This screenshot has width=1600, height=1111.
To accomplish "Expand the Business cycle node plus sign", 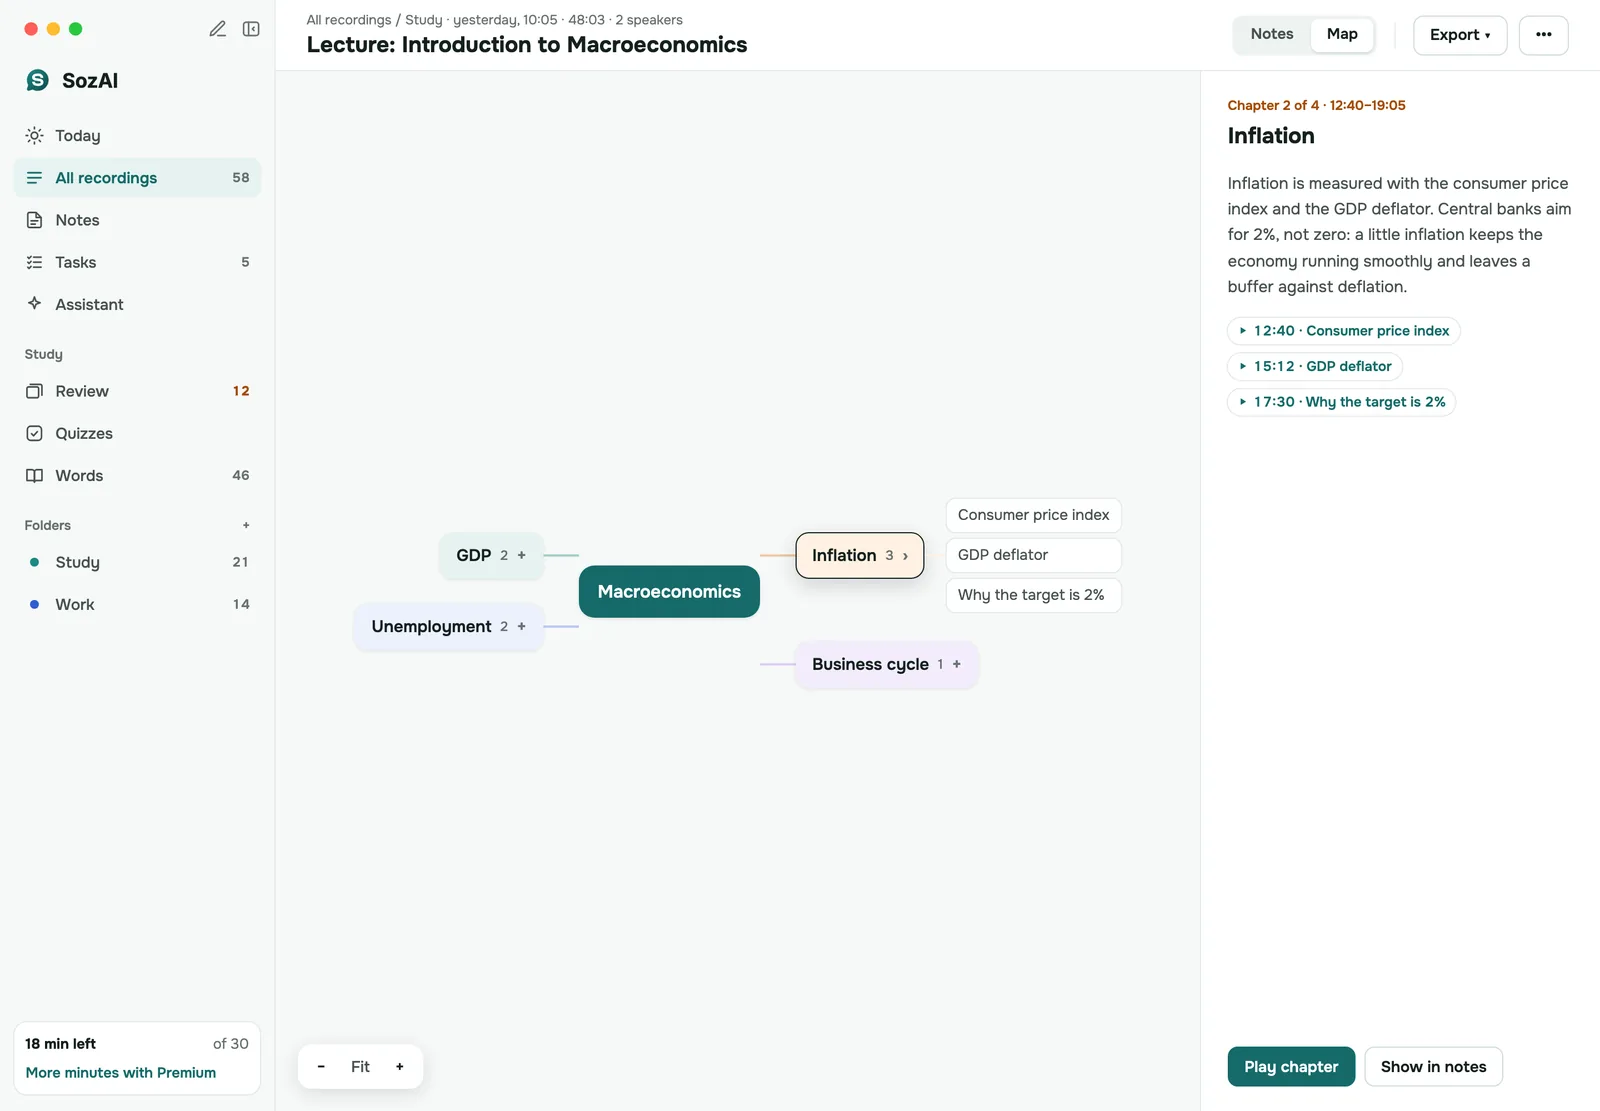I will point(956,664).
